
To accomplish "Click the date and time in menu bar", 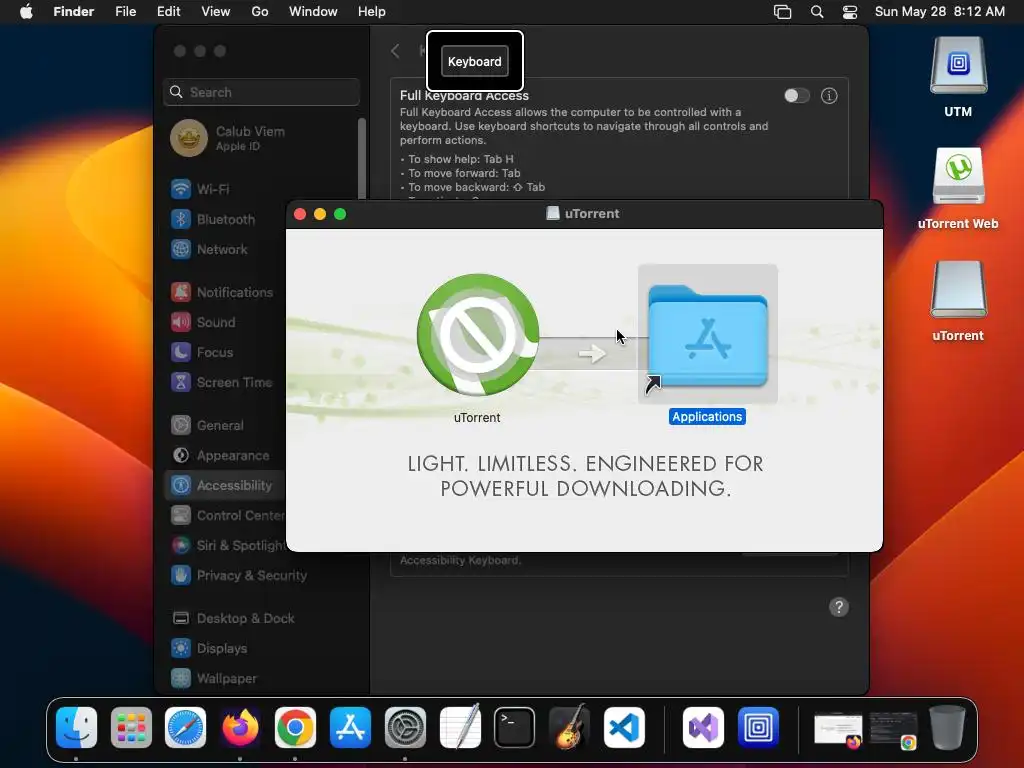I will (939, 12).
